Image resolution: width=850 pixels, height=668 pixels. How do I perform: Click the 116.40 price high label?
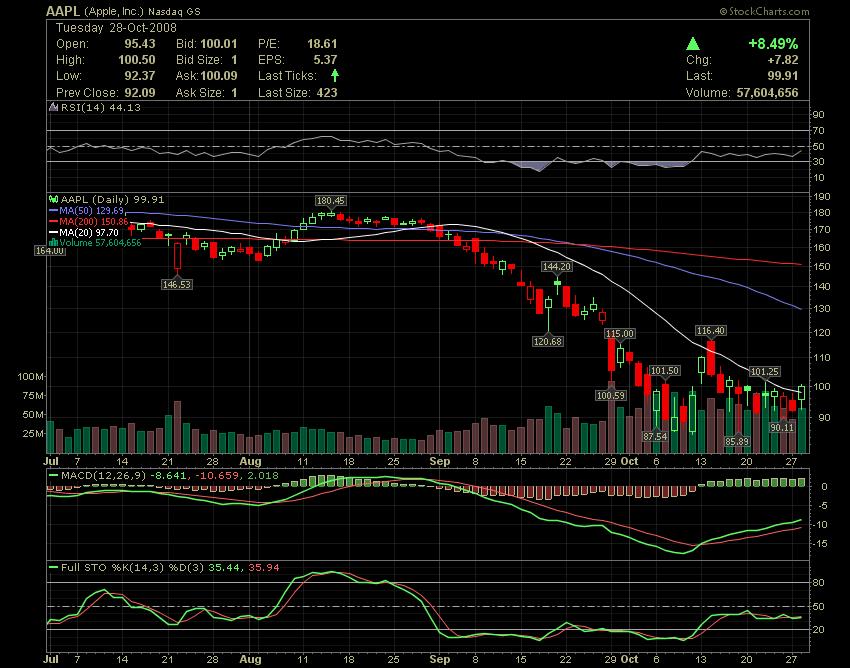(710, 330)
